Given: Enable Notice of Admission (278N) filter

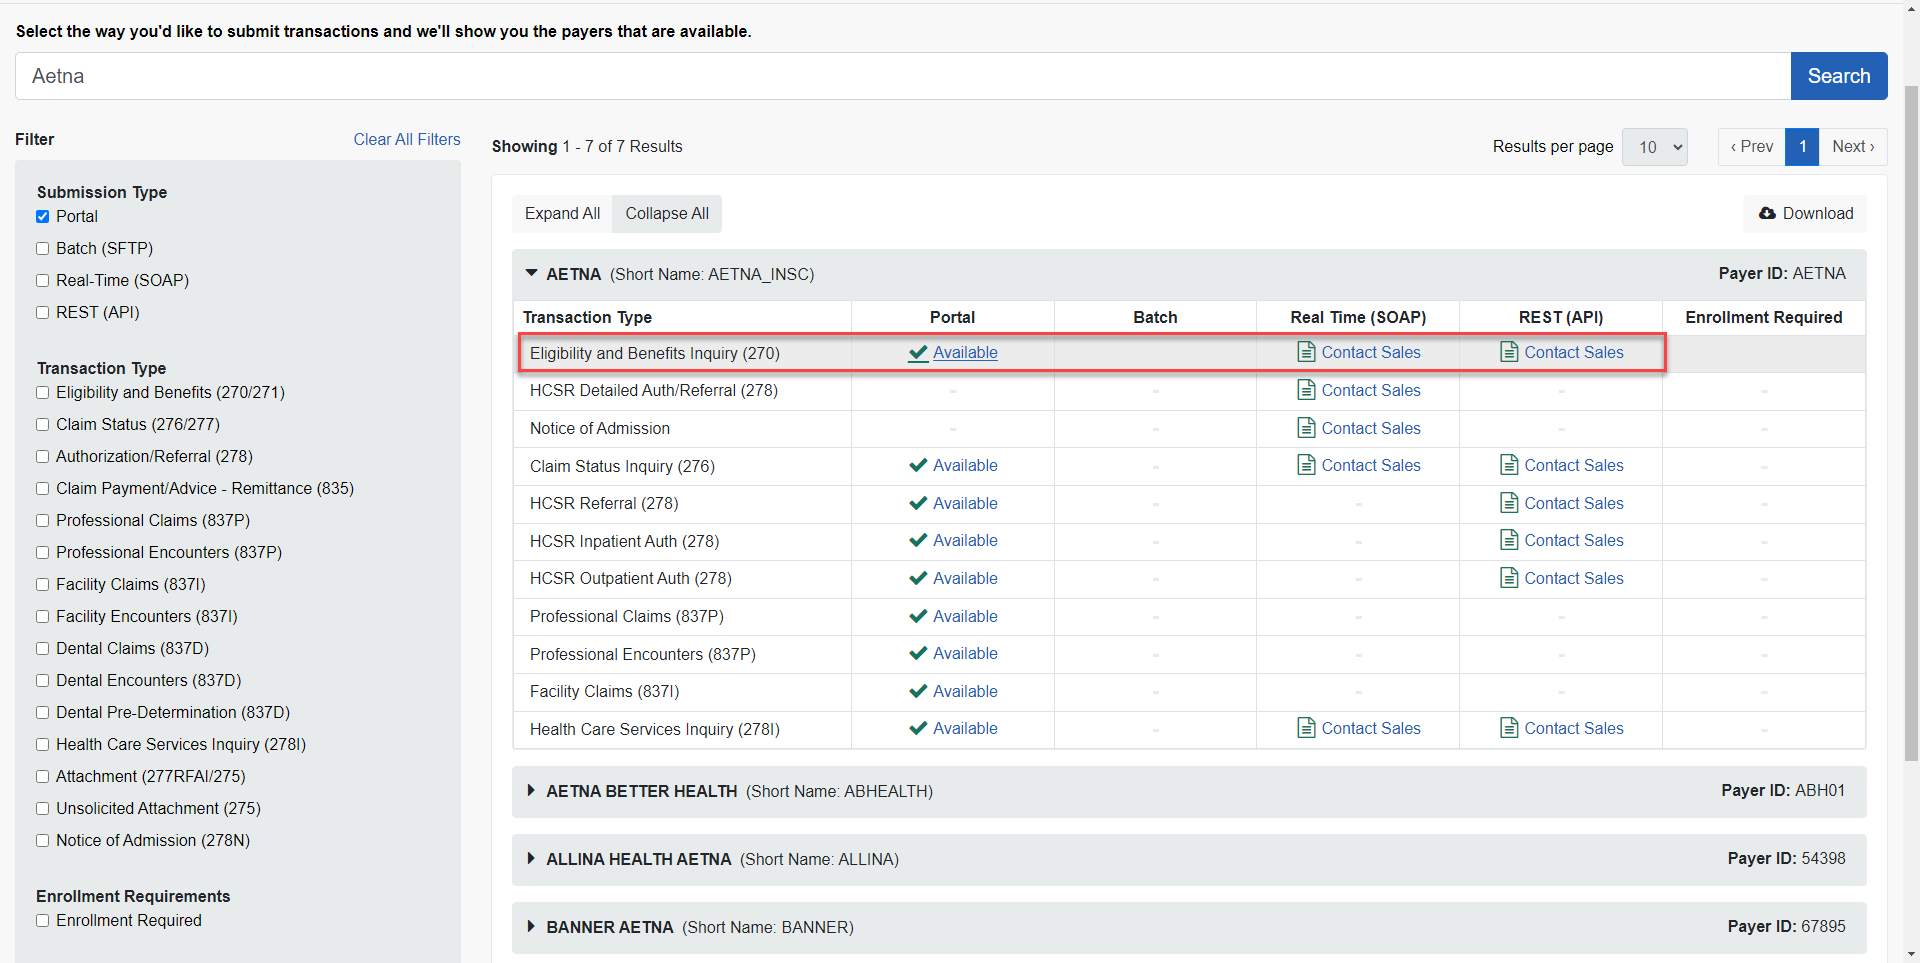Looking at the screenshot, I should tap(43, 841).
